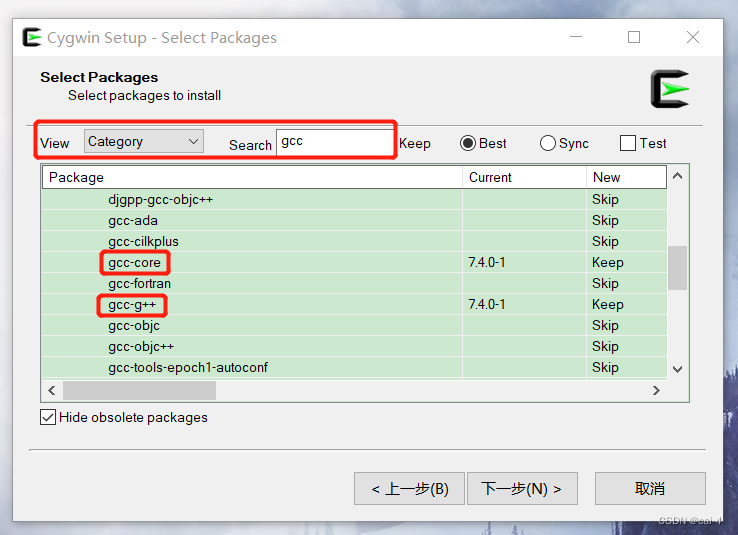Click gcc-g++ current version 7.4.0-1
The height and width of the screenshot is (535, 738).
(x=487, y=305)
